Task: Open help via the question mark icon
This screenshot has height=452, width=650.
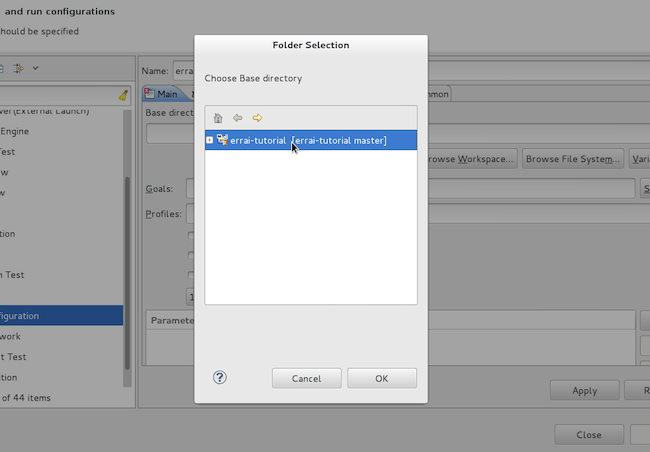Action: (x=220, y=377)
